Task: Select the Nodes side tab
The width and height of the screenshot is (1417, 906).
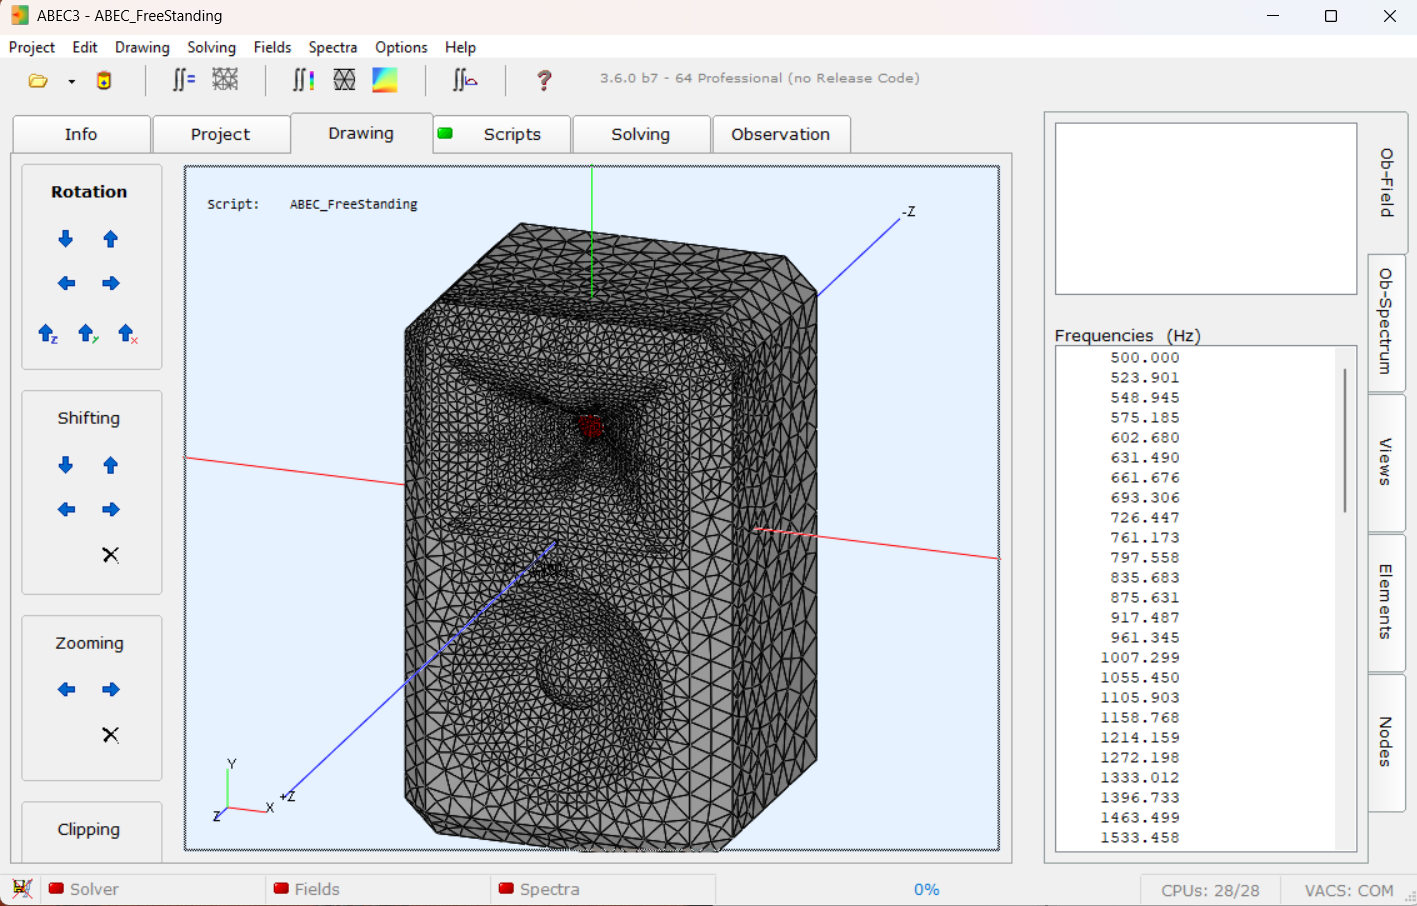Action: 1386,742
